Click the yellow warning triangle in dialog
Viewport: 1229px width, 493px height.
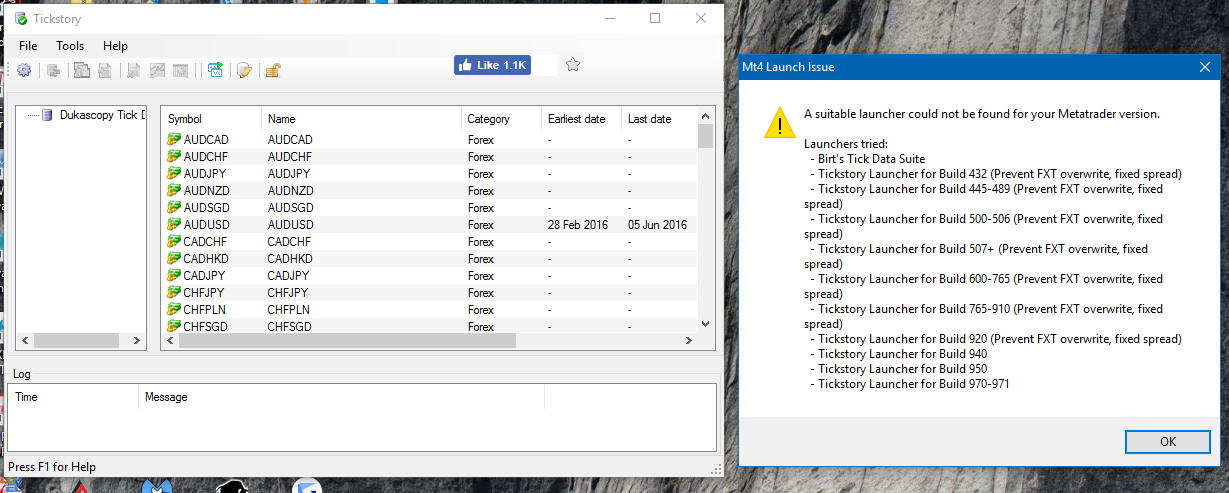(779, 121)
